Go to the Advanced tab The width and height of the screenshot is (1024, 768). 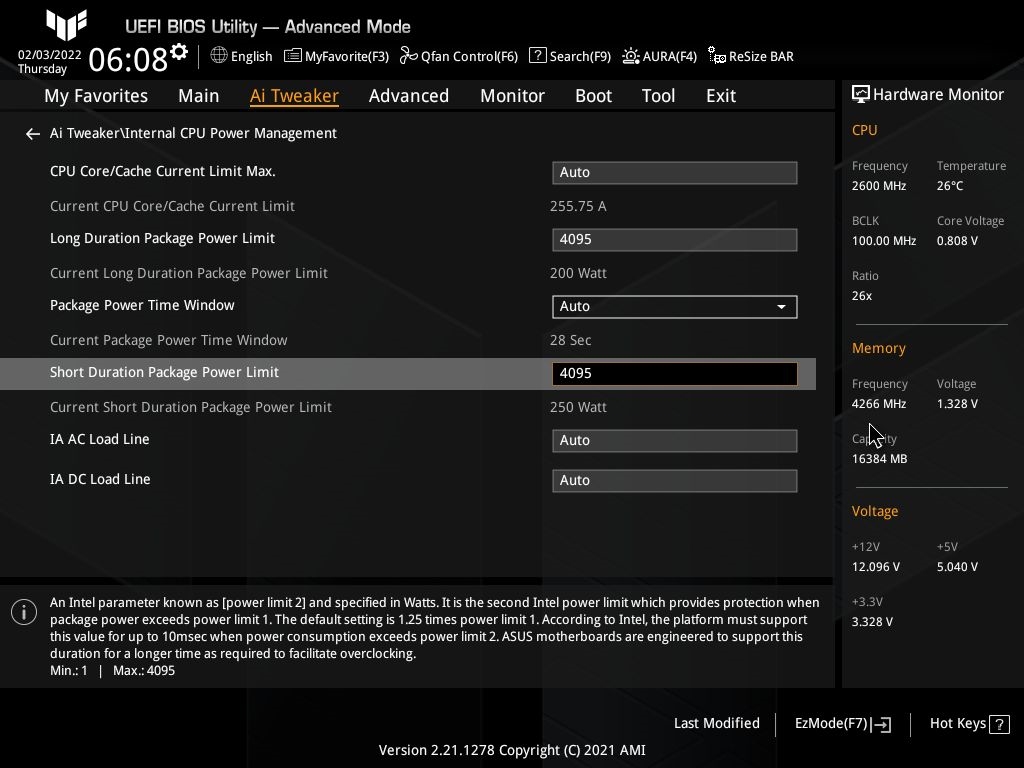[x=409, y=96]
